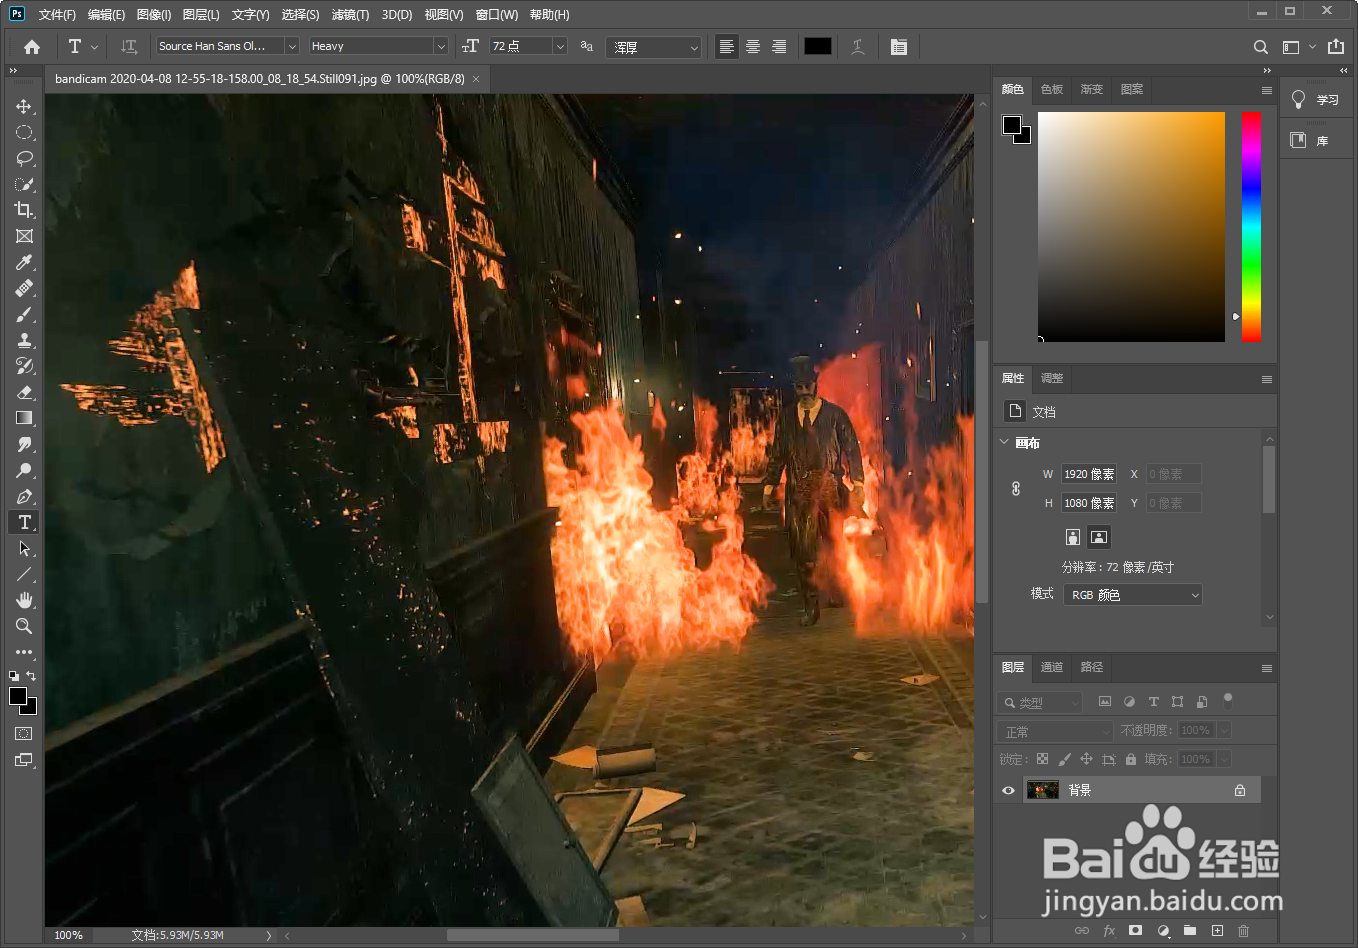Image resolution: width=1358 pixels, height=948 pixels.
Task: Pick a color in the color field
Action: click(1131, 227)
